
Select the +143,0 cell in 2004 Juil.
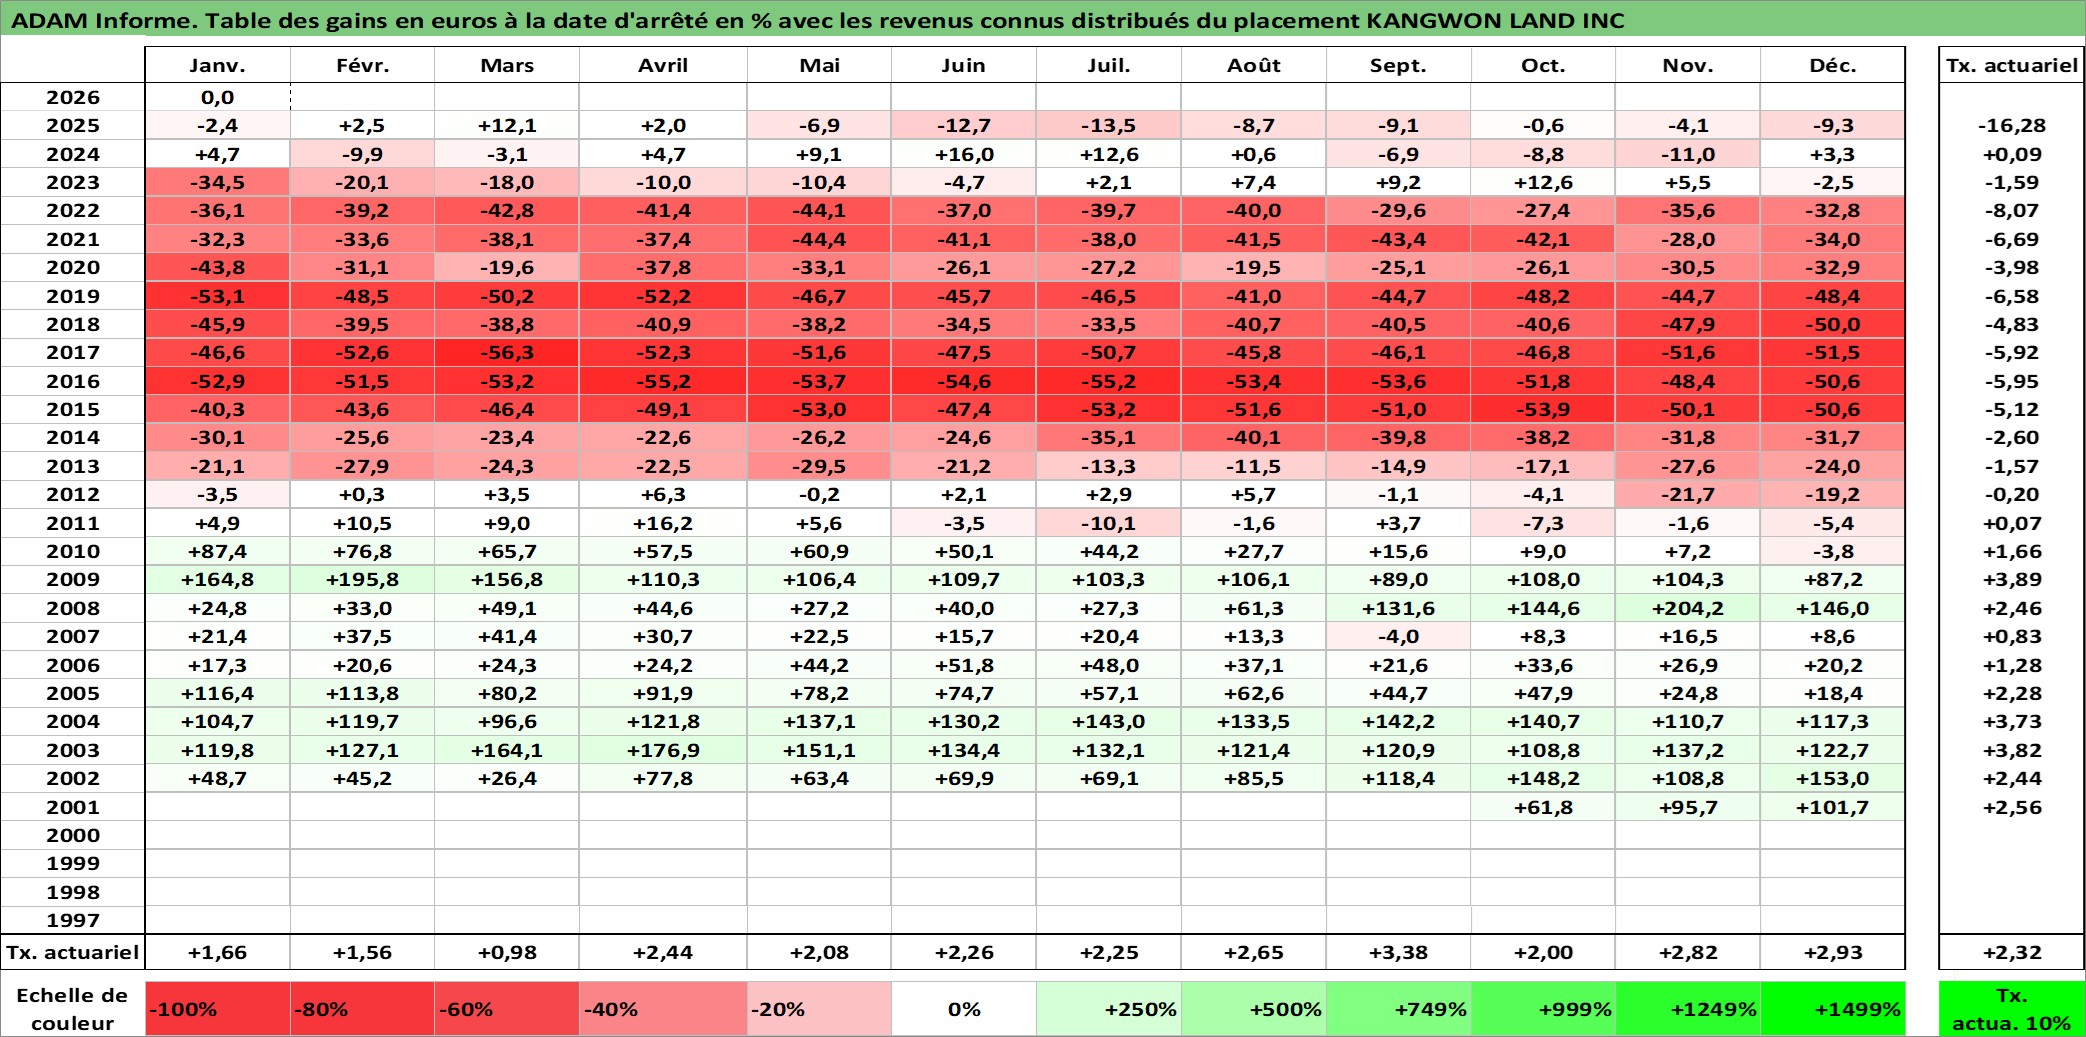[x=1109, y=721]
